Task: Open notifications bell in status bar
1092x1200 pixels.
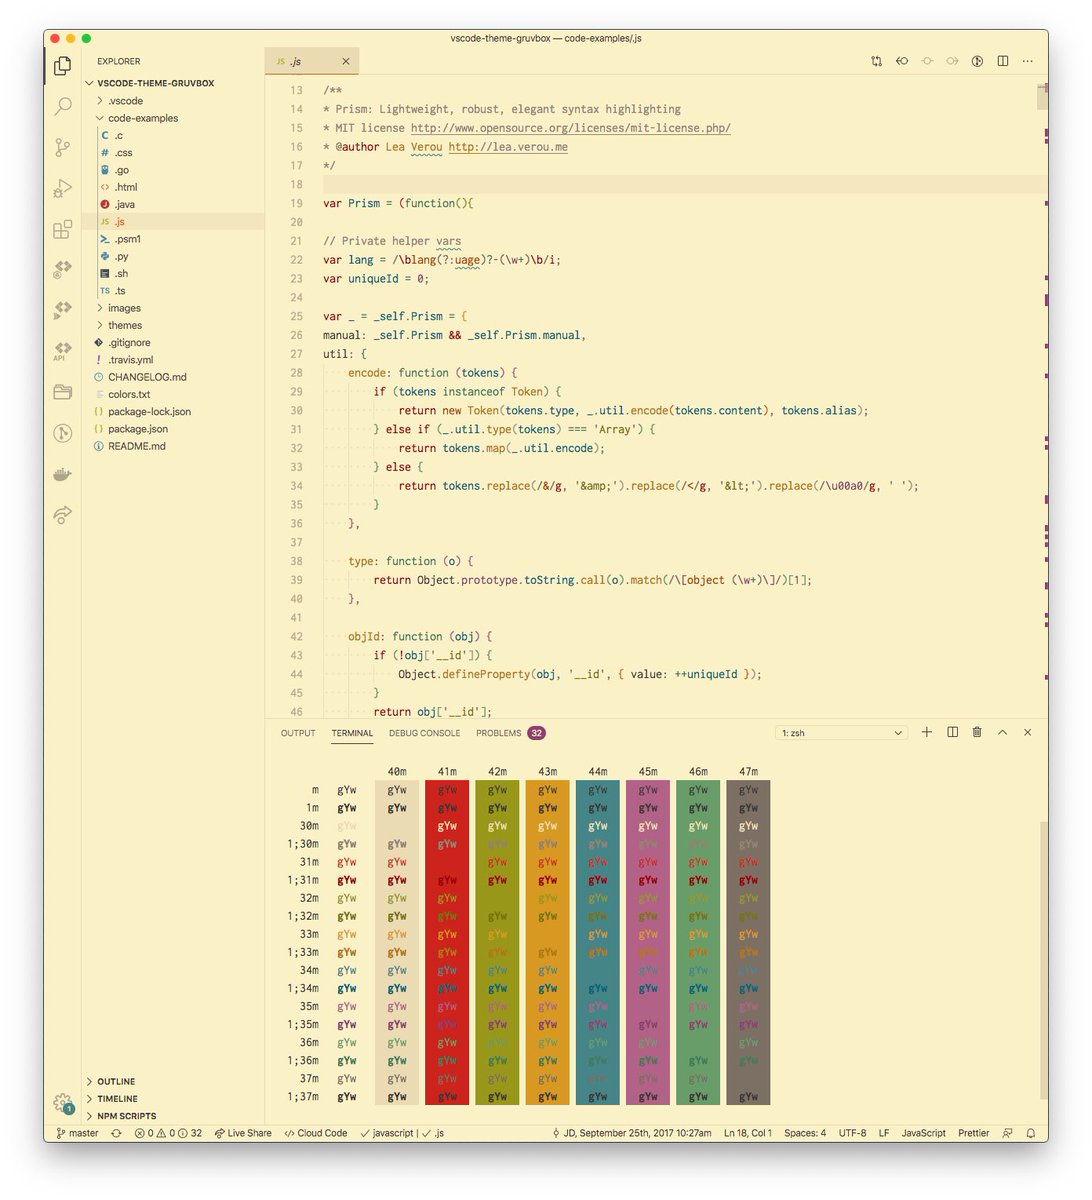Action: (x=1030, y=1133)
